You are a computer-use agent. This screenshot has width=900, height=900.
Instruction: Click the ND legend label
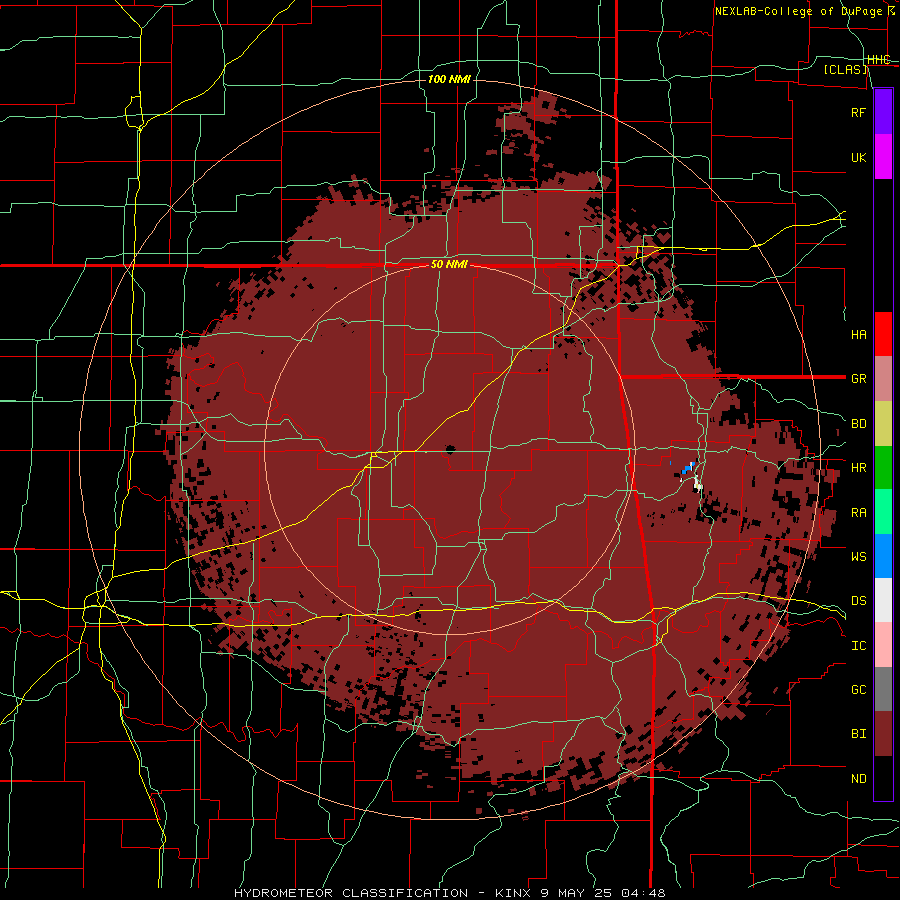click(x=858, y=779)
